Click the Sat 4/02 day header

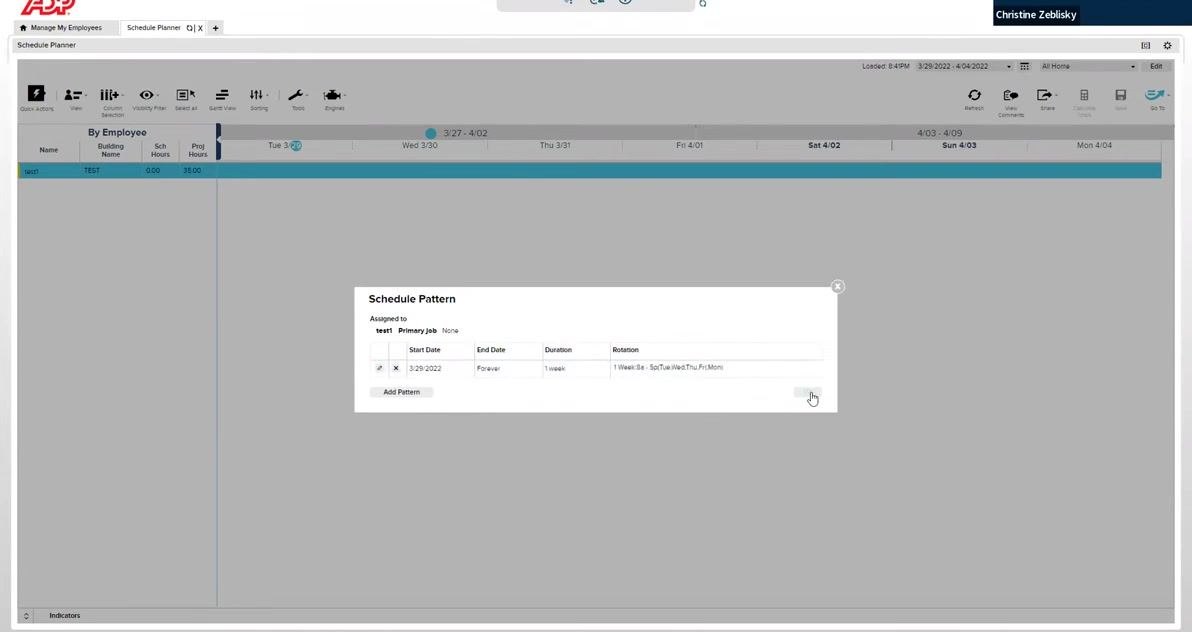click(824, 145)
